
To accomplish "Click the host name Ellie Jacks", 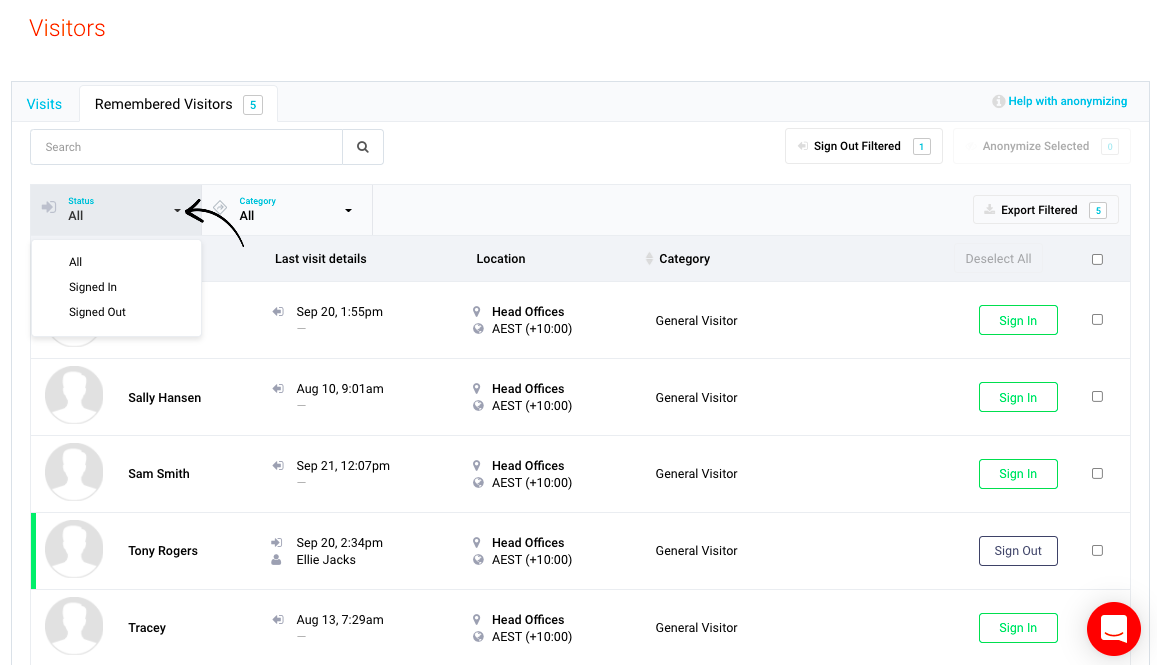I will [x=326, y=559].
